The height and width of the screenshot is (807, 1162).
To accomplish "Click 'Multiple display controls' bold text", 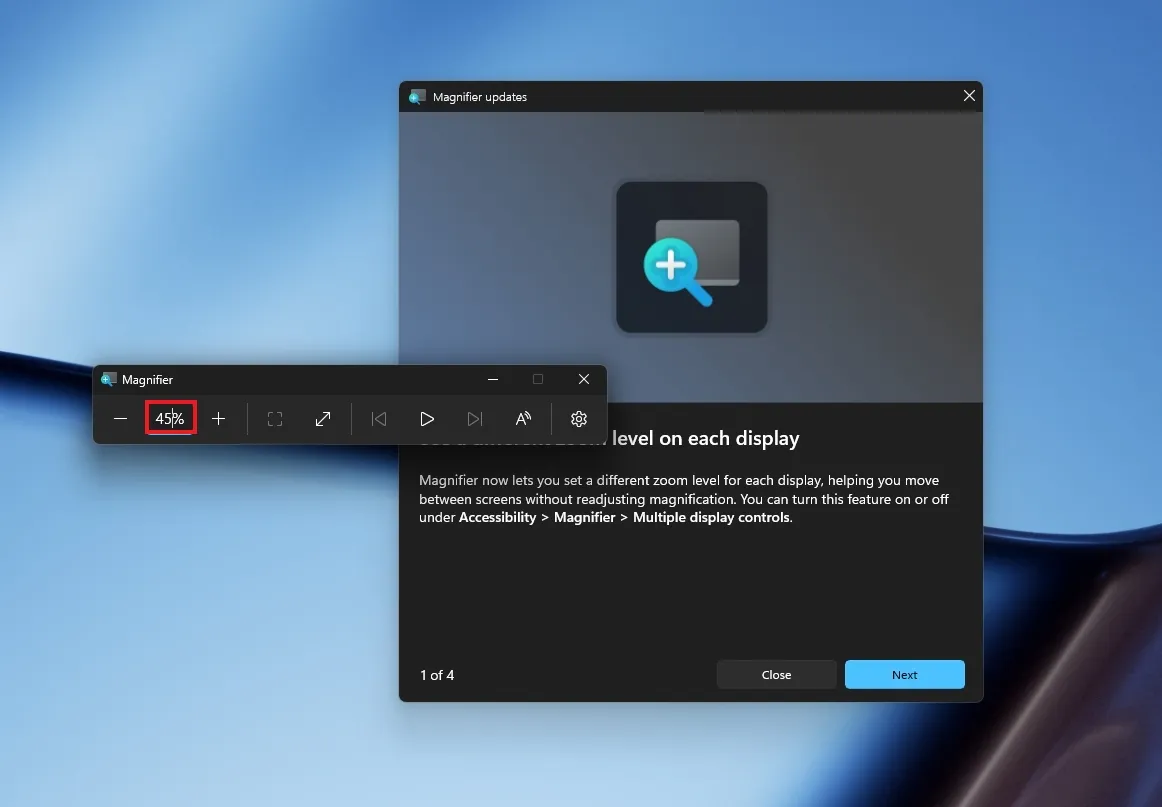I will (711, 517).
